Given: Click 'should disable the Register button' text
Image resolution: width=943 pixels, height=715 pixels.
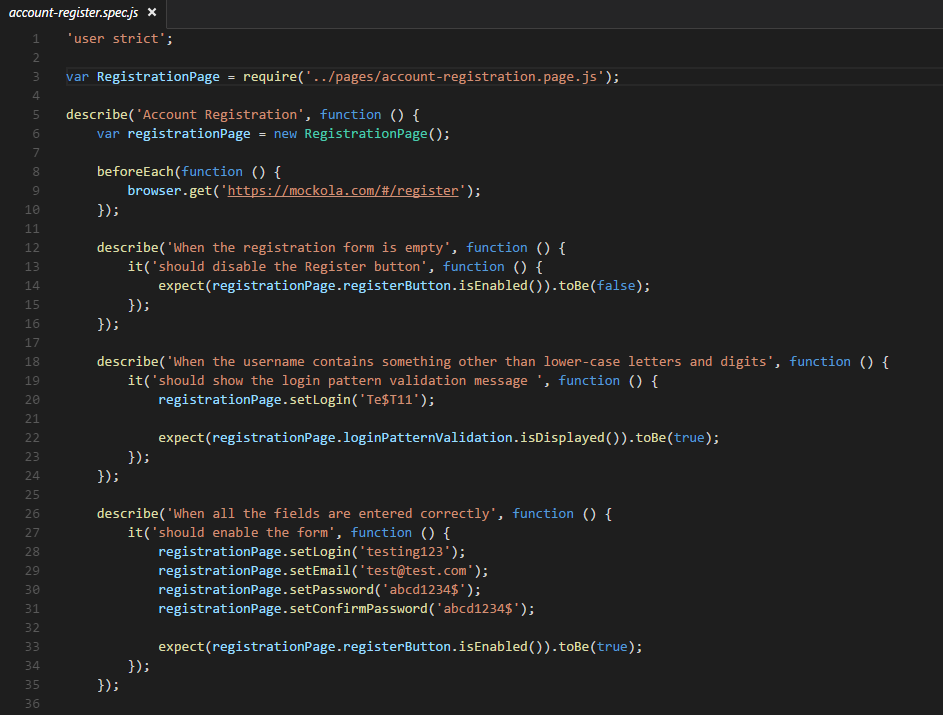Looking at the screenshot, I should tap(289, 266).
